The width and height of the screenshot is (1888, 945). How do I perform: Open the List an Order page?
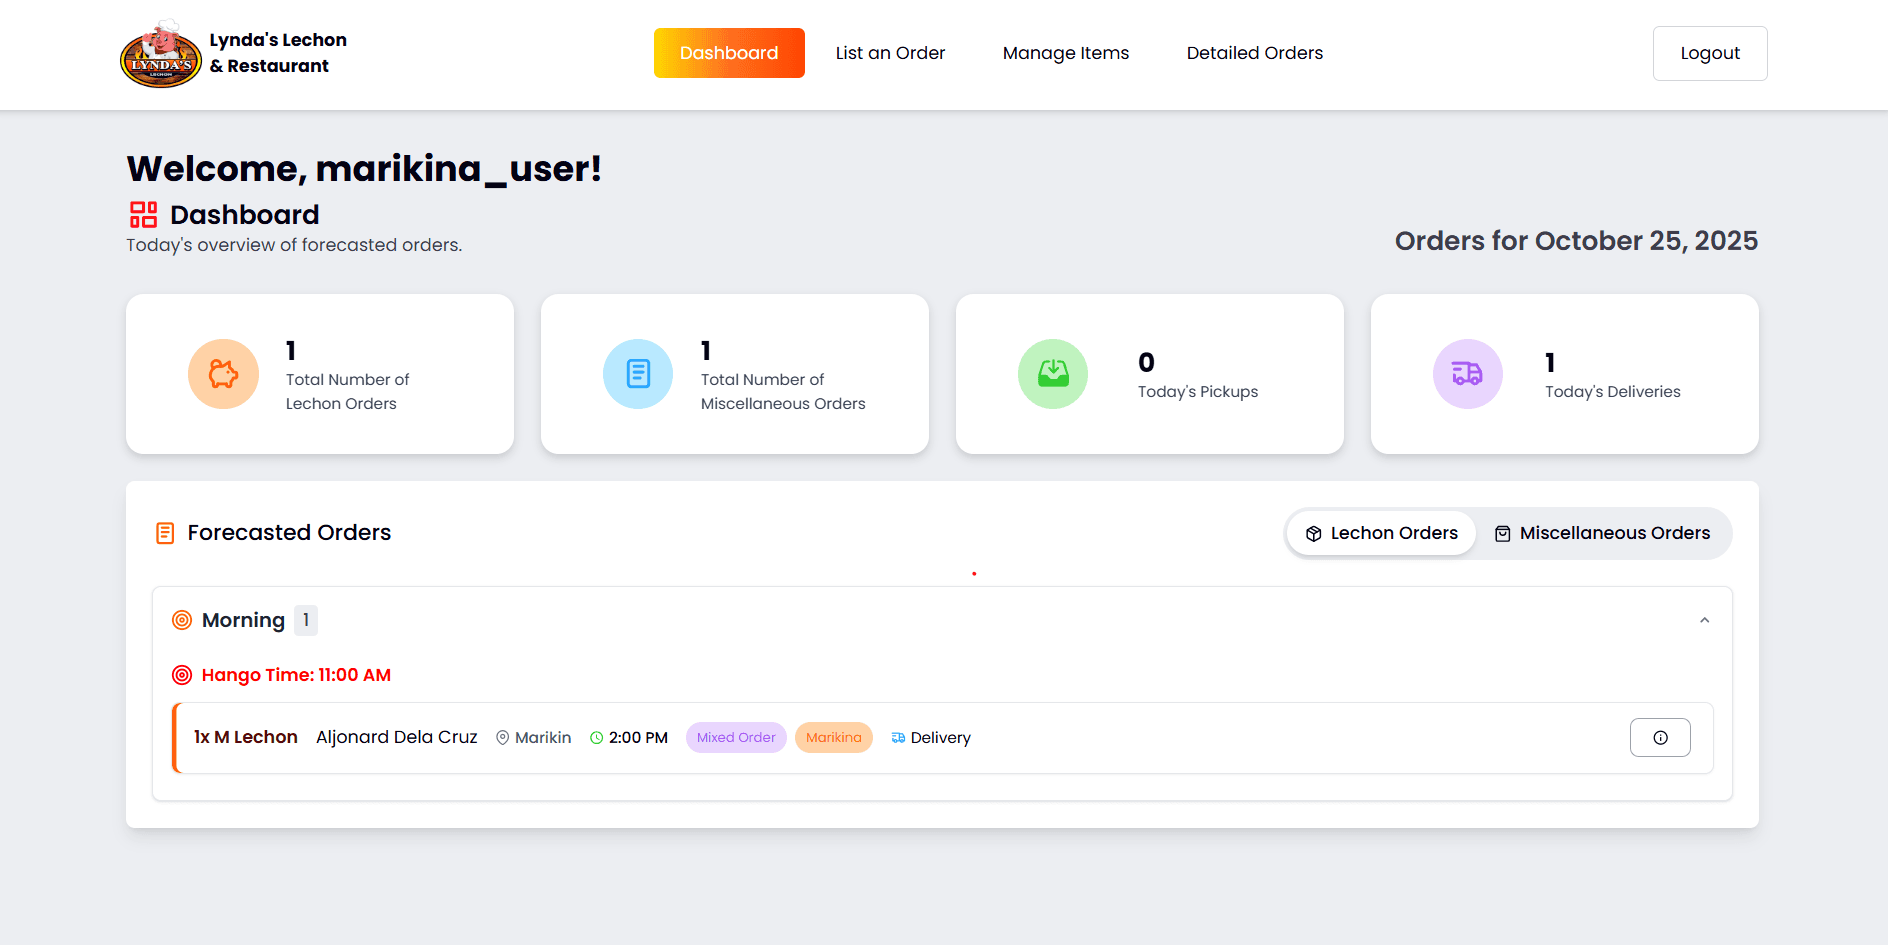[x=890, y=53]
